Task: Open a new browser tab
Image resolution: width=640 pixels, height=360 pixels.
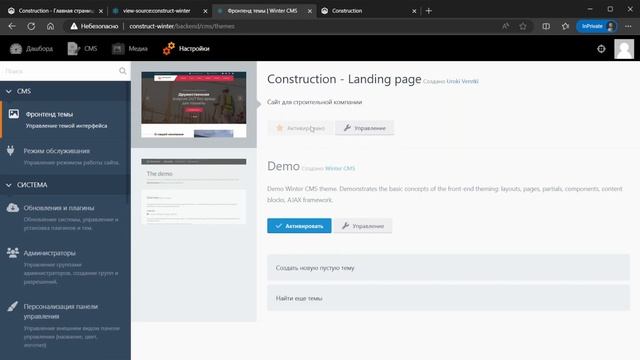Action: (429, 11)
